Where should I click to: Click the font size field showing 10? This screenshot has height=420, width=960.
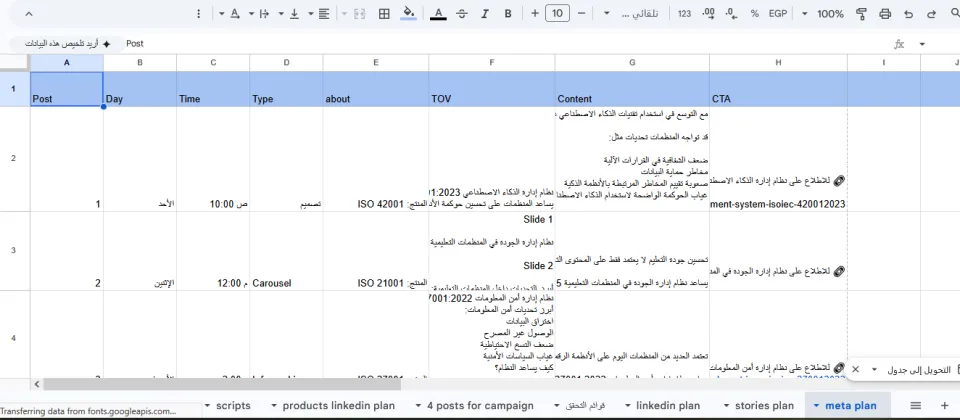coord(557,13)
